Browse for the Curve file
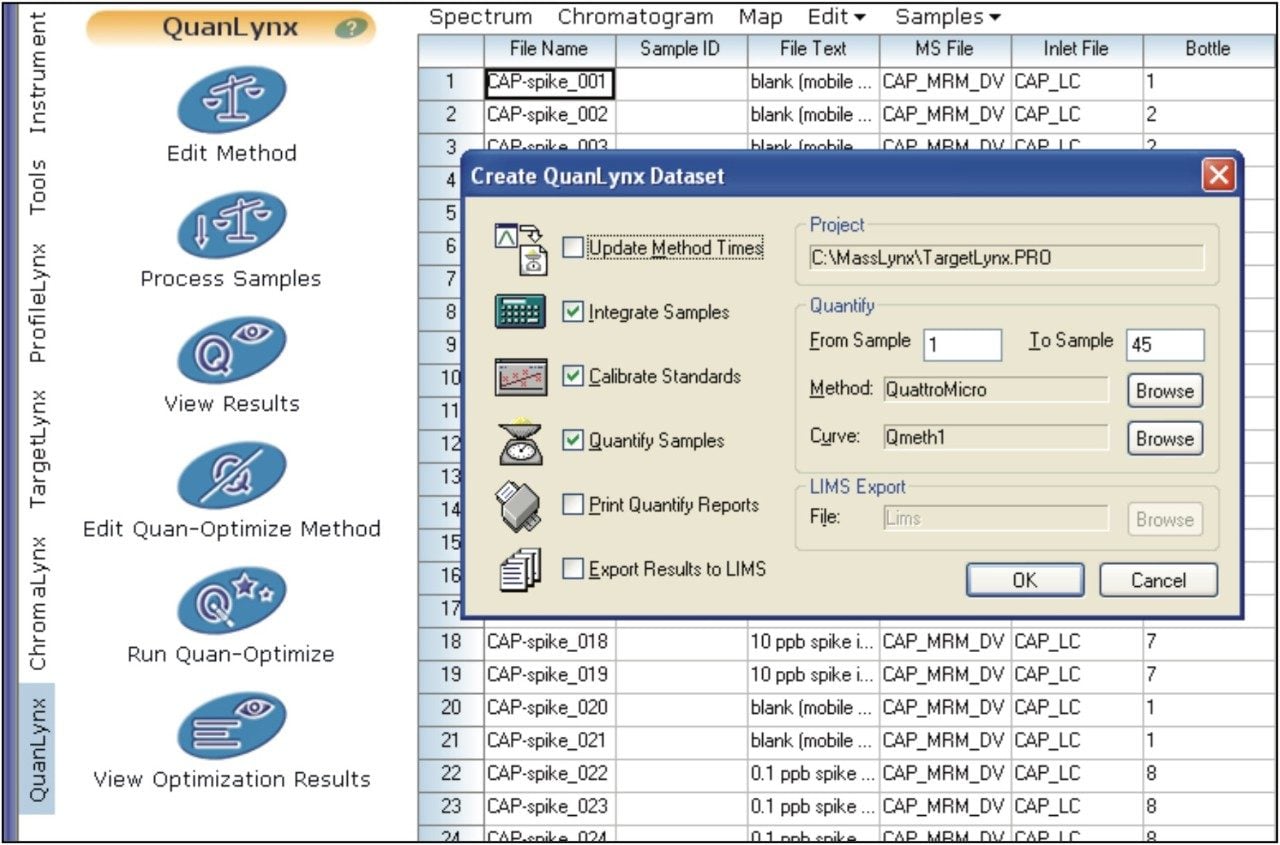 pyautogui.click(x=1165, y=438)
